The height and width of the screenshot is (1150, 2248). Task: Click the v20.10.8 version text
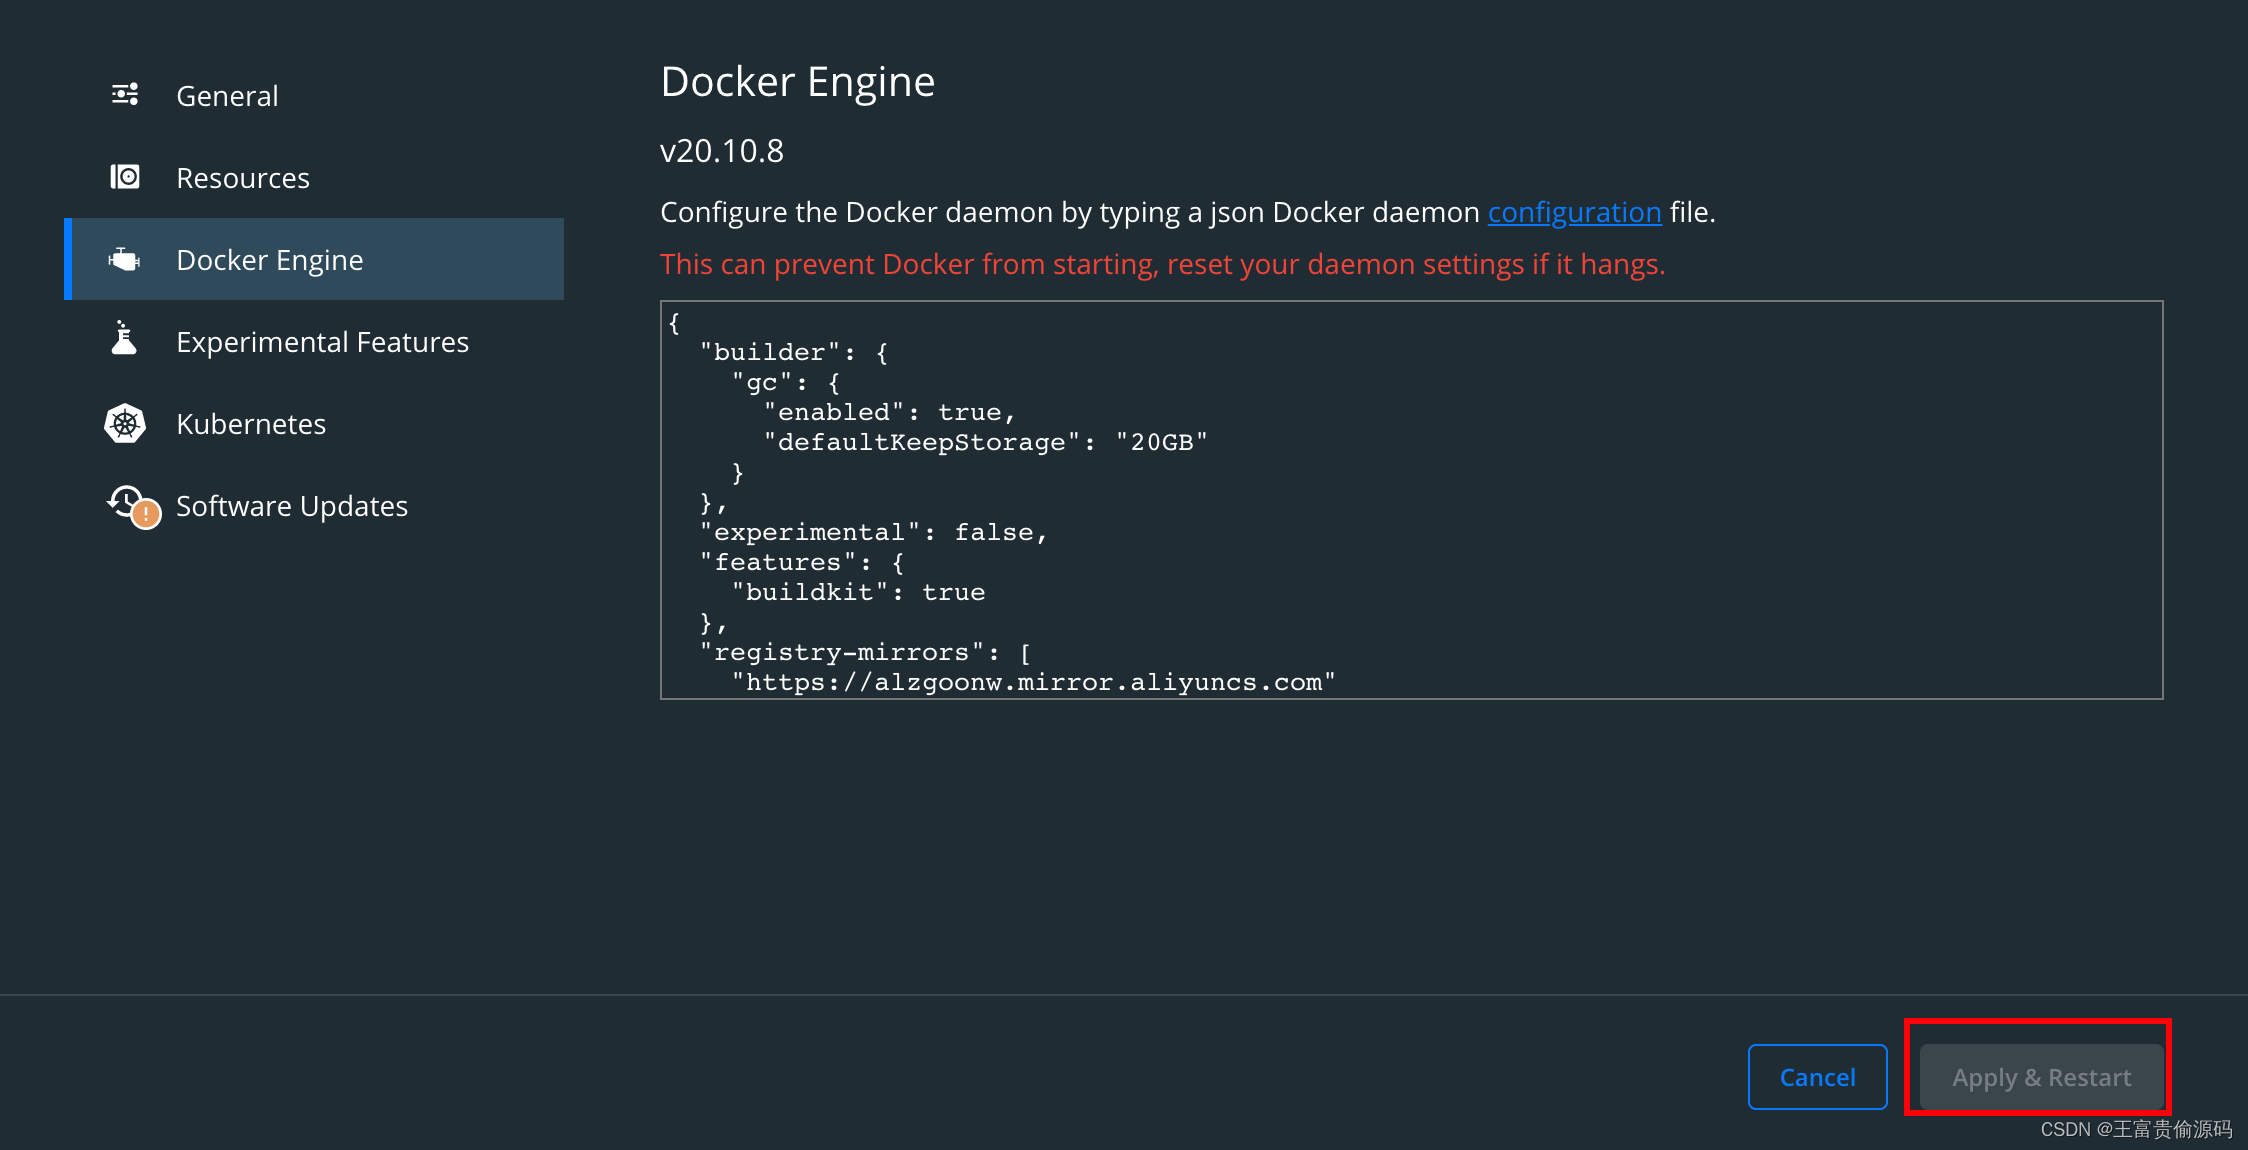[x=722, y=151]
